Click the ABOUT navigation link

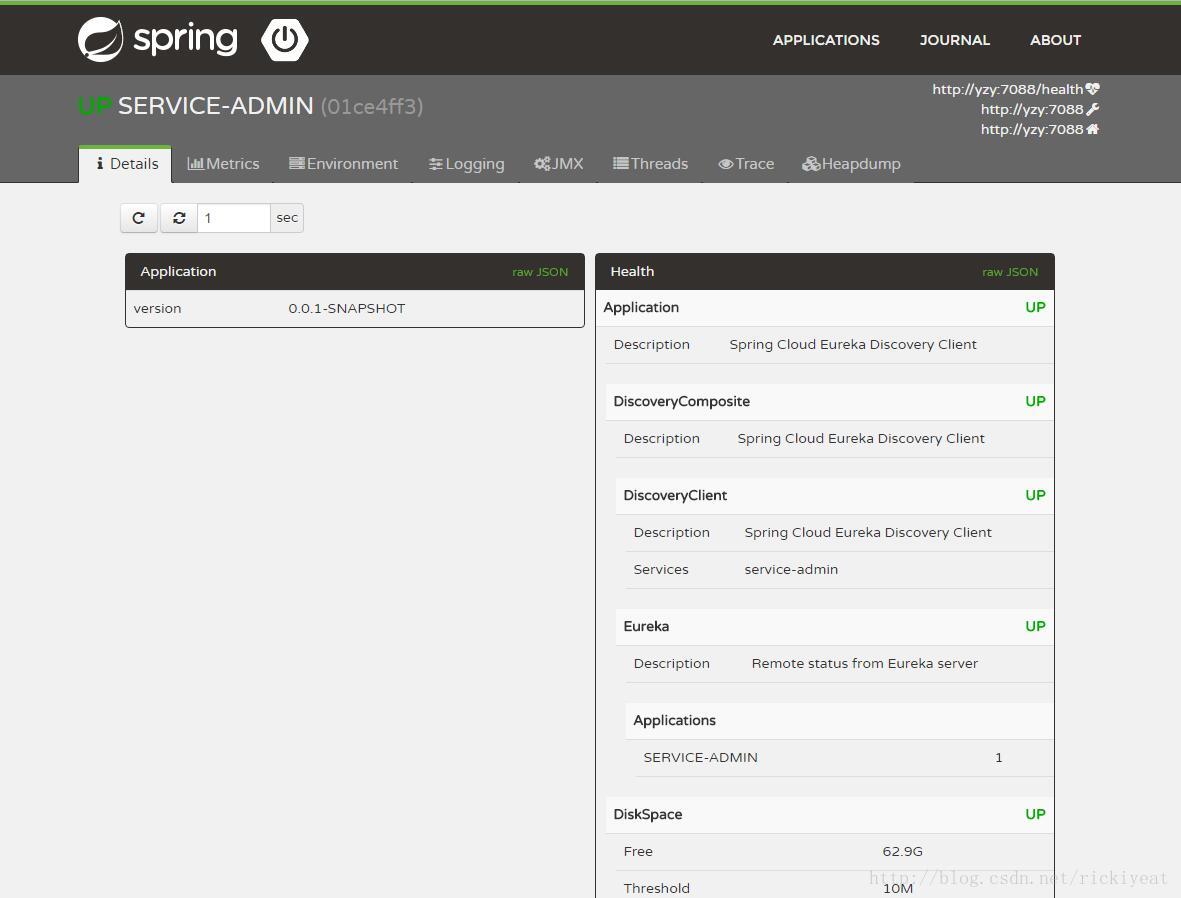pyautogui.click(x=1055, y=40)
